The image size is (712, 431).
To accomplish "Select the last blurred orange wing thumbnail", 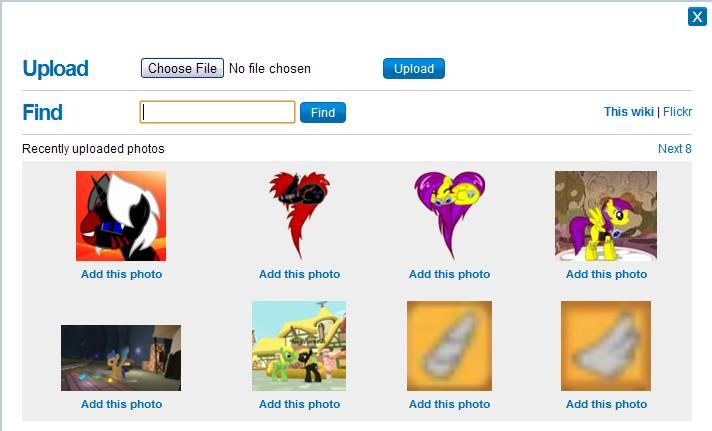I will [x=606, y=346].
